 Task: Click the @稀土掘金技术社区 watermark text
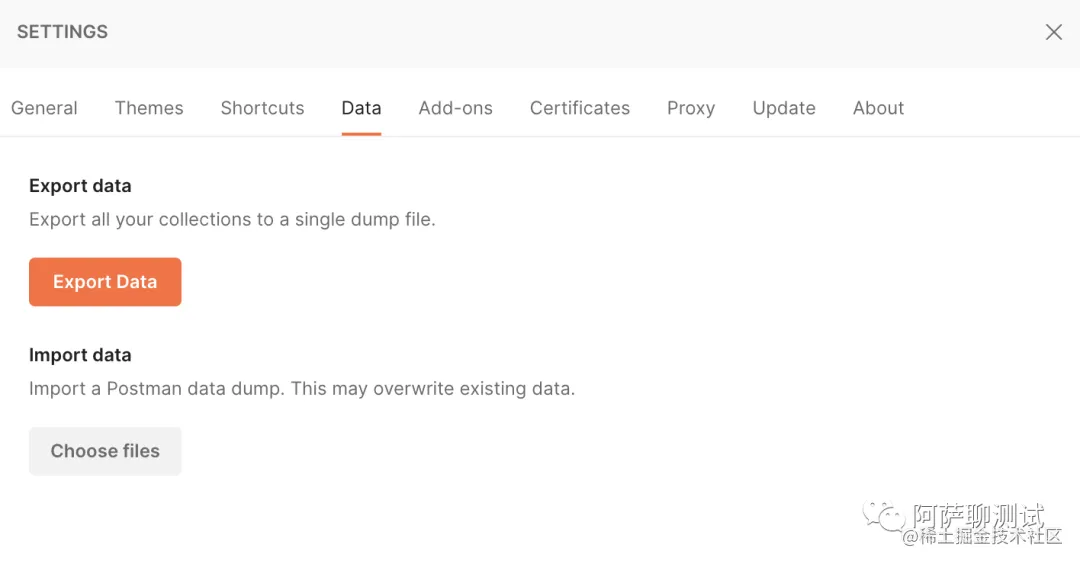(x=982, y=536)
